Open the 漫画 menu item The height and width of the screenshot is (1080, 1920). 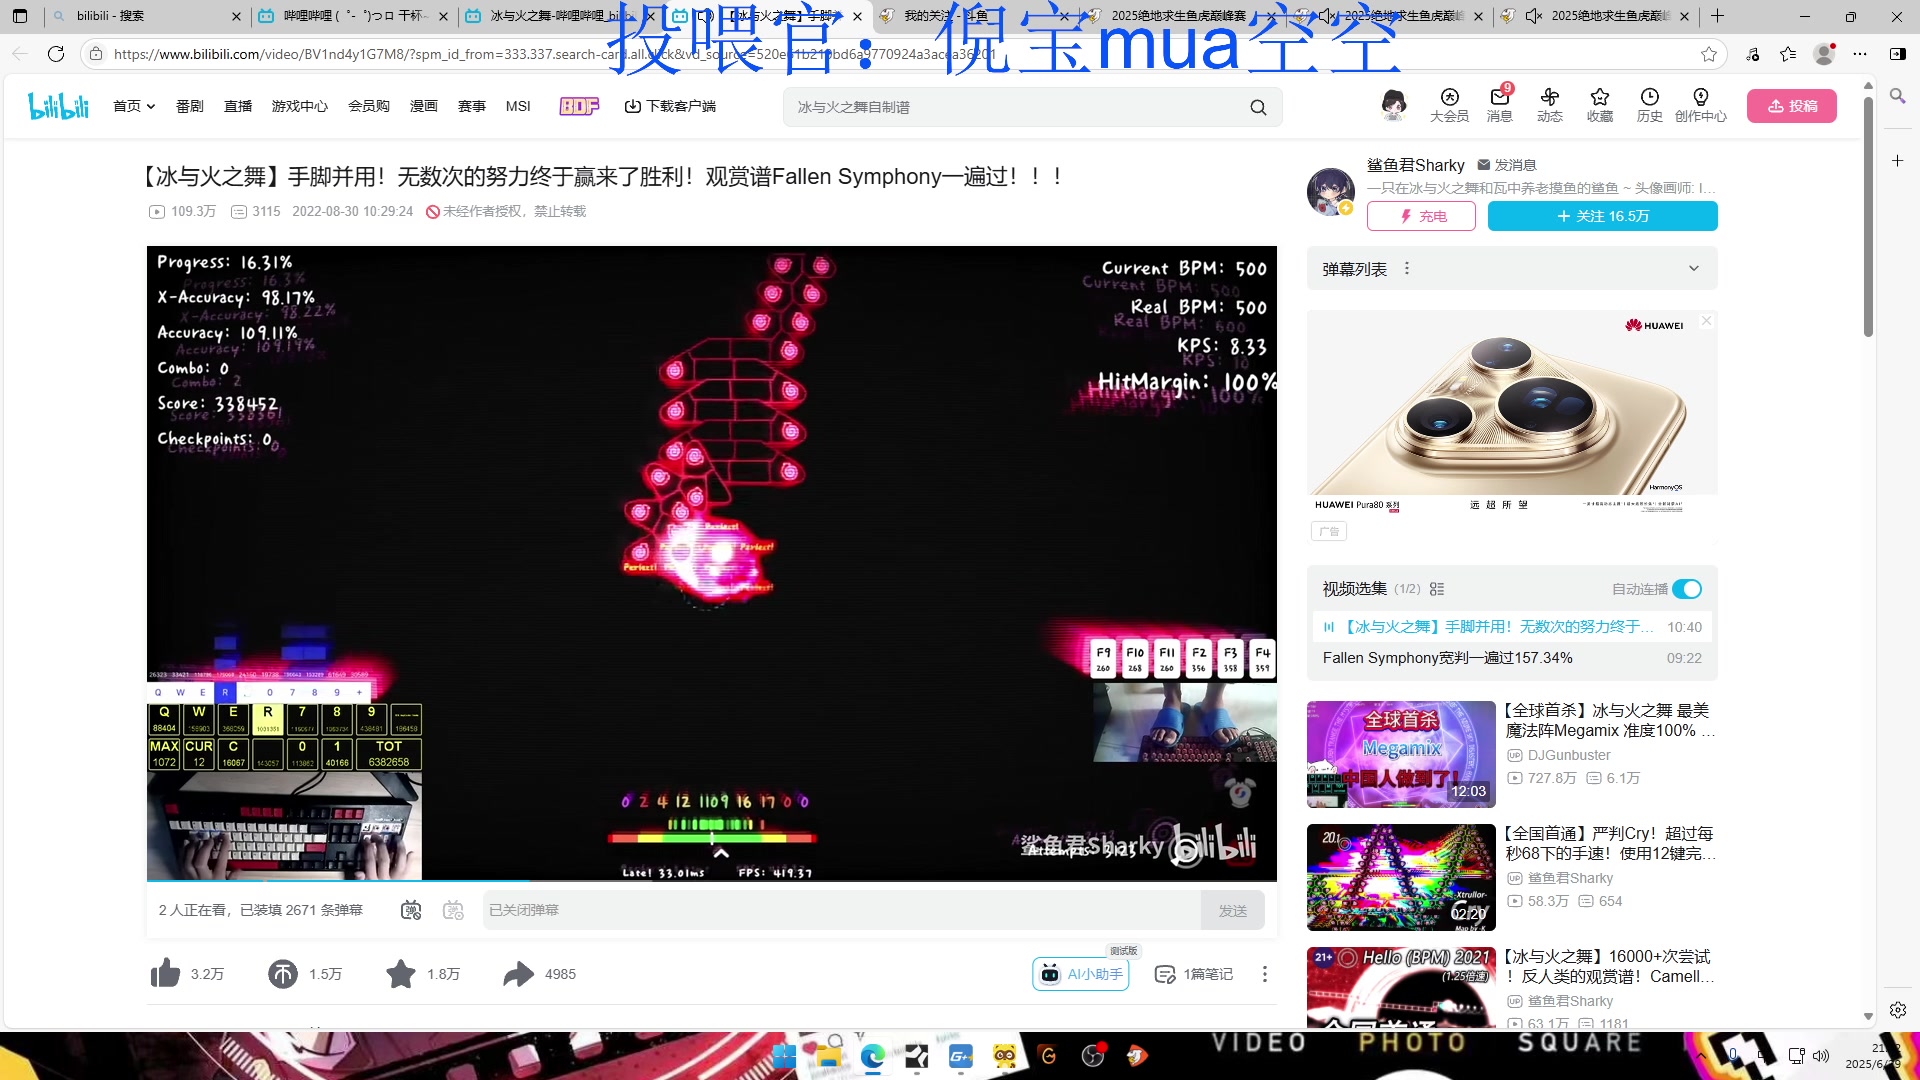click(x=424, y=106)
